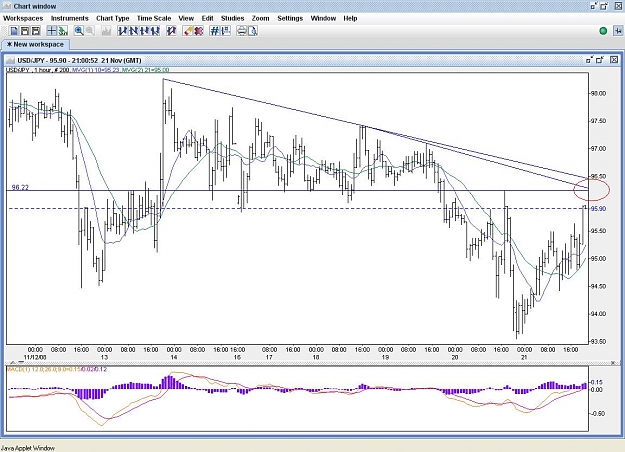Screen dimensions: 625x452
Task: Click the MVG(1) moving average legend
Action: click(x=98, y=70)
